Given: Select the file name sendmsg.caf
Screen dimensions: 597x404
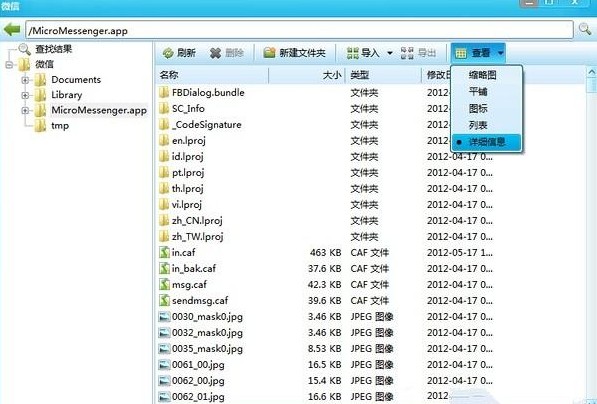Looking at the screenshot, I should pyautogui.click(x=200, y=300).
